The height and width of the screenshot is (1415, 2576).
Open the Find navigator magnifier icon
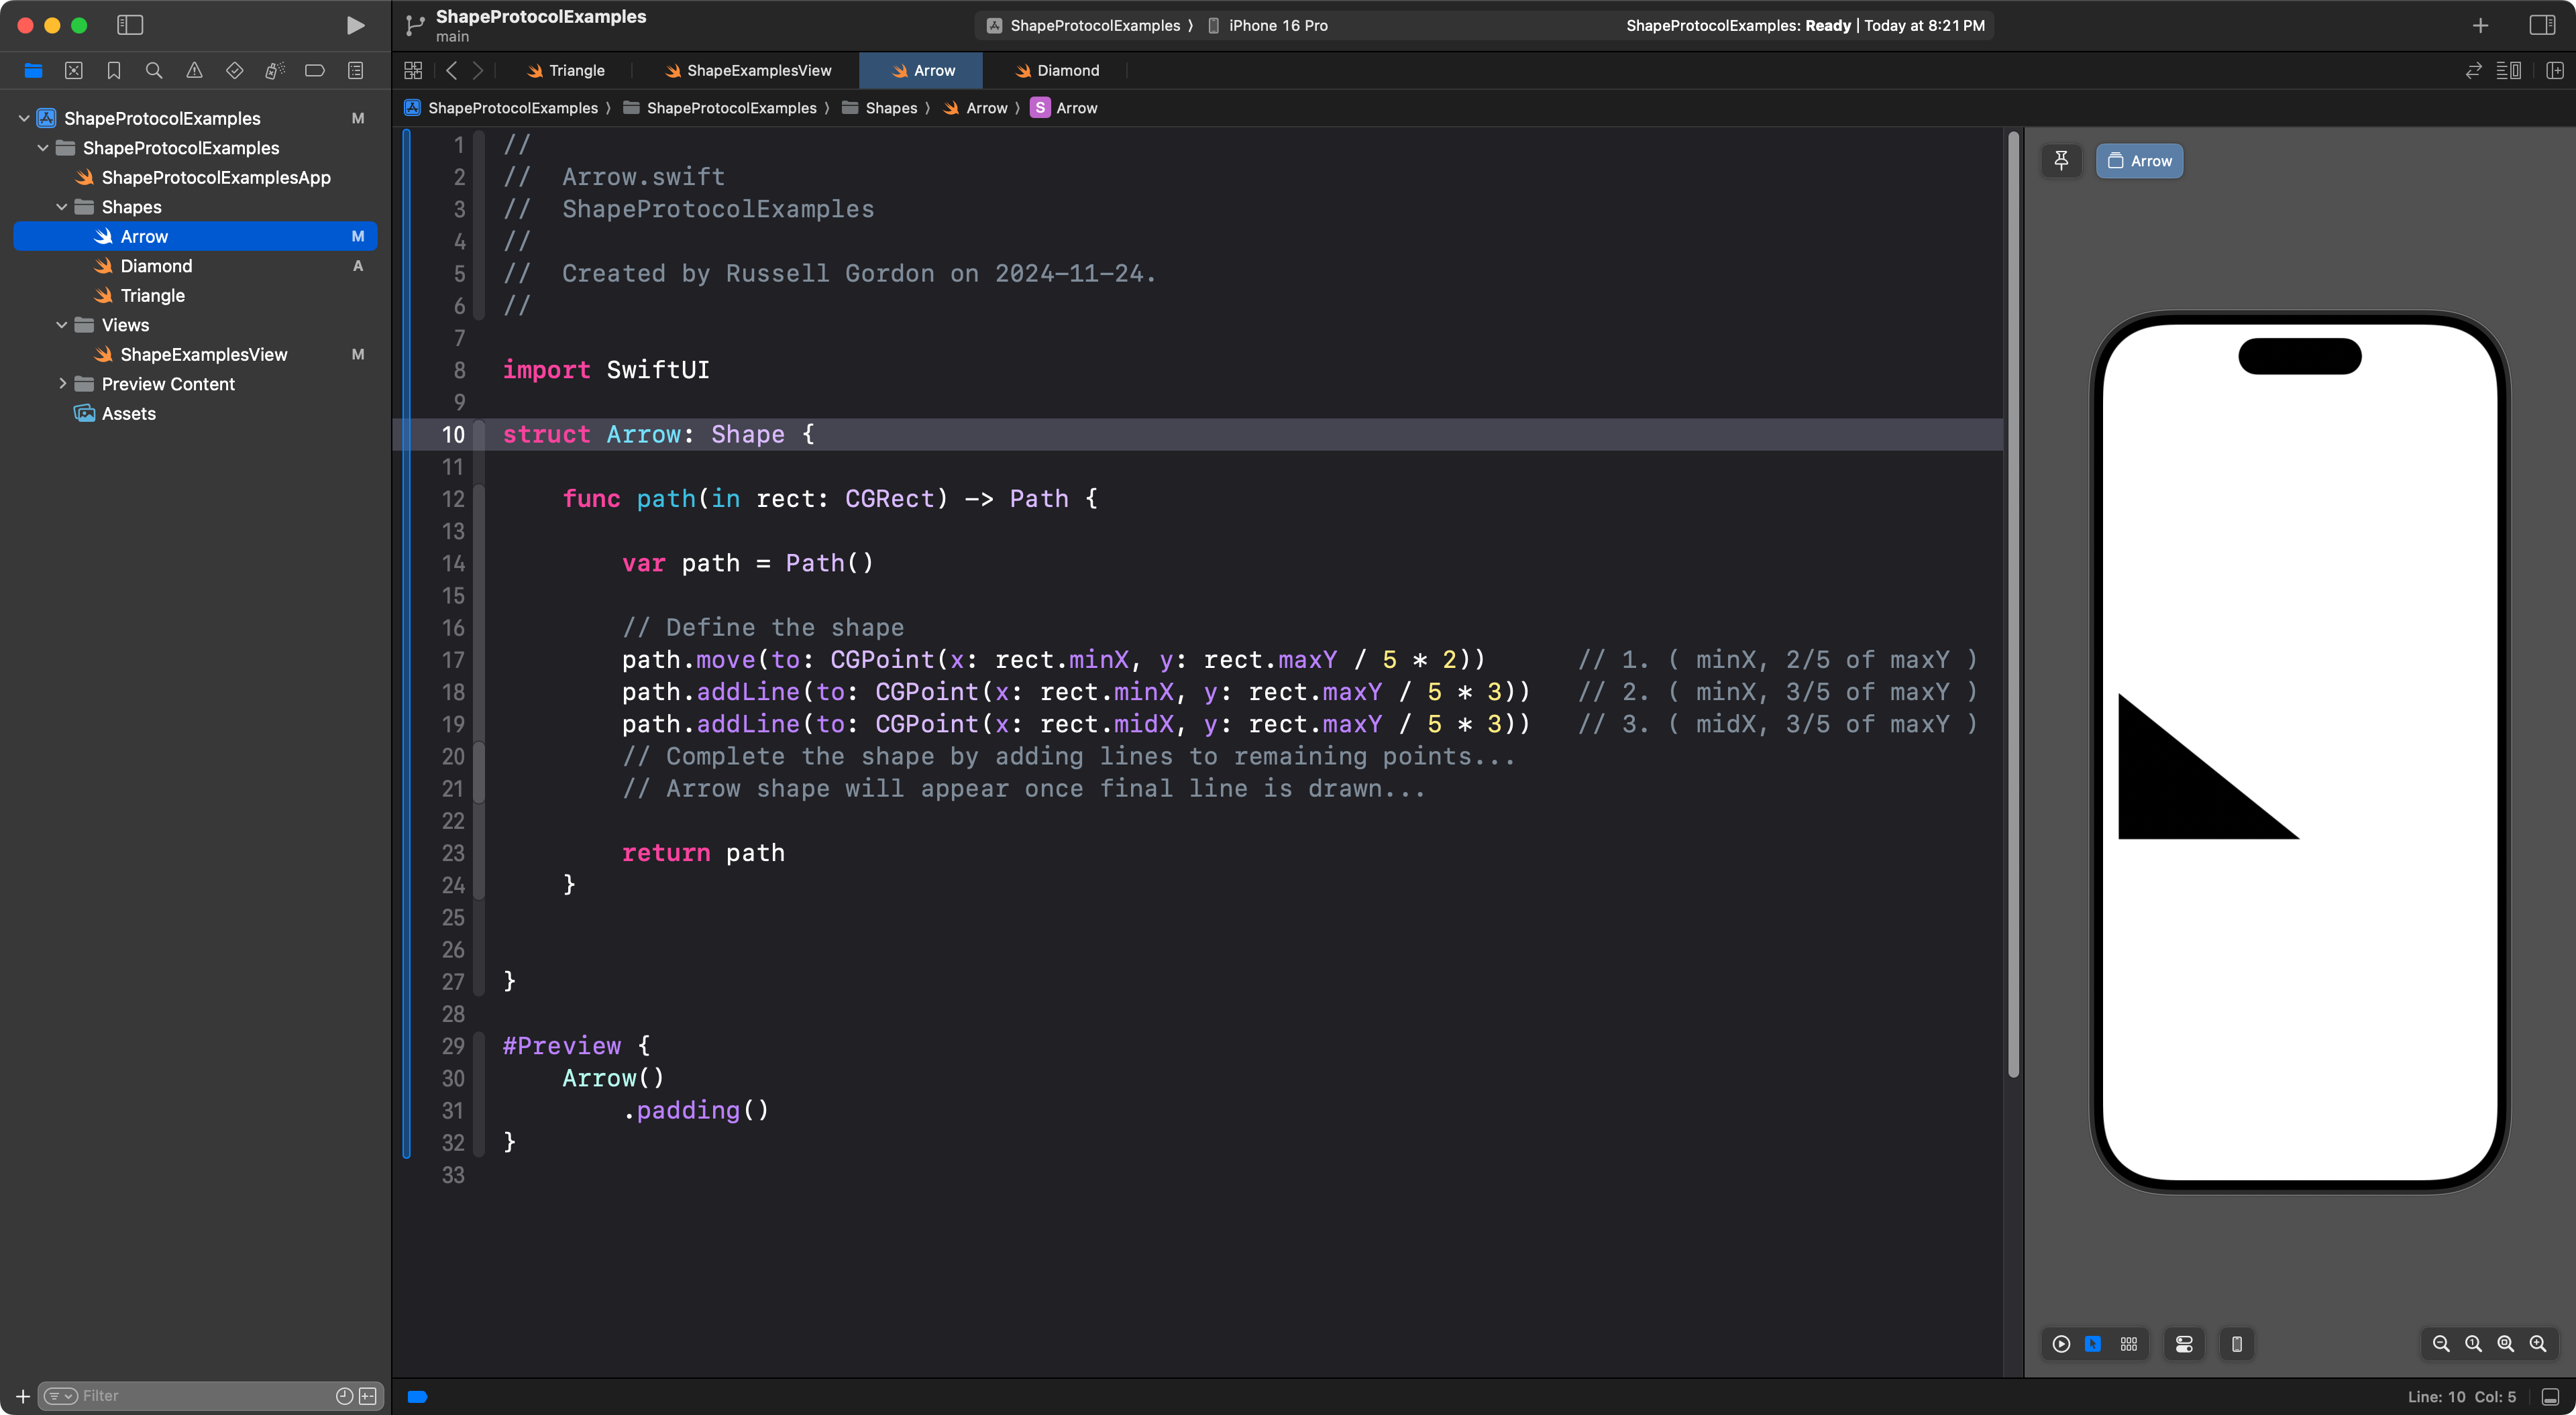pyautogui.click(x=154, y=70)
